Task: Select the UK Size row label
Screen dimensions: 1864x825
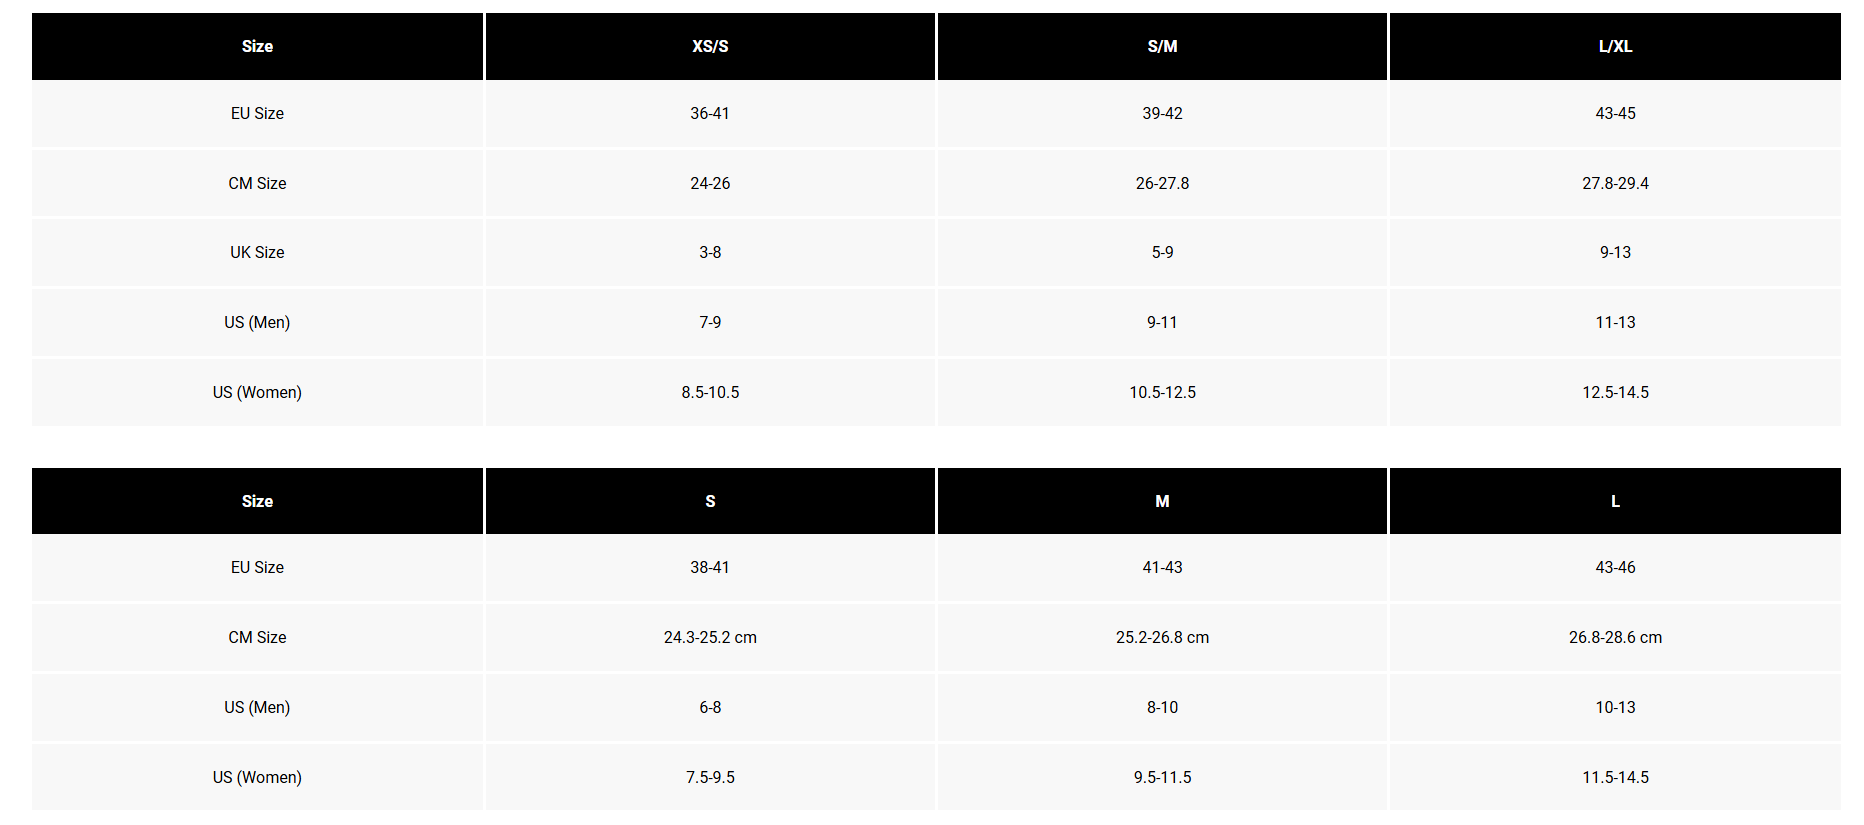Action: 257,252
